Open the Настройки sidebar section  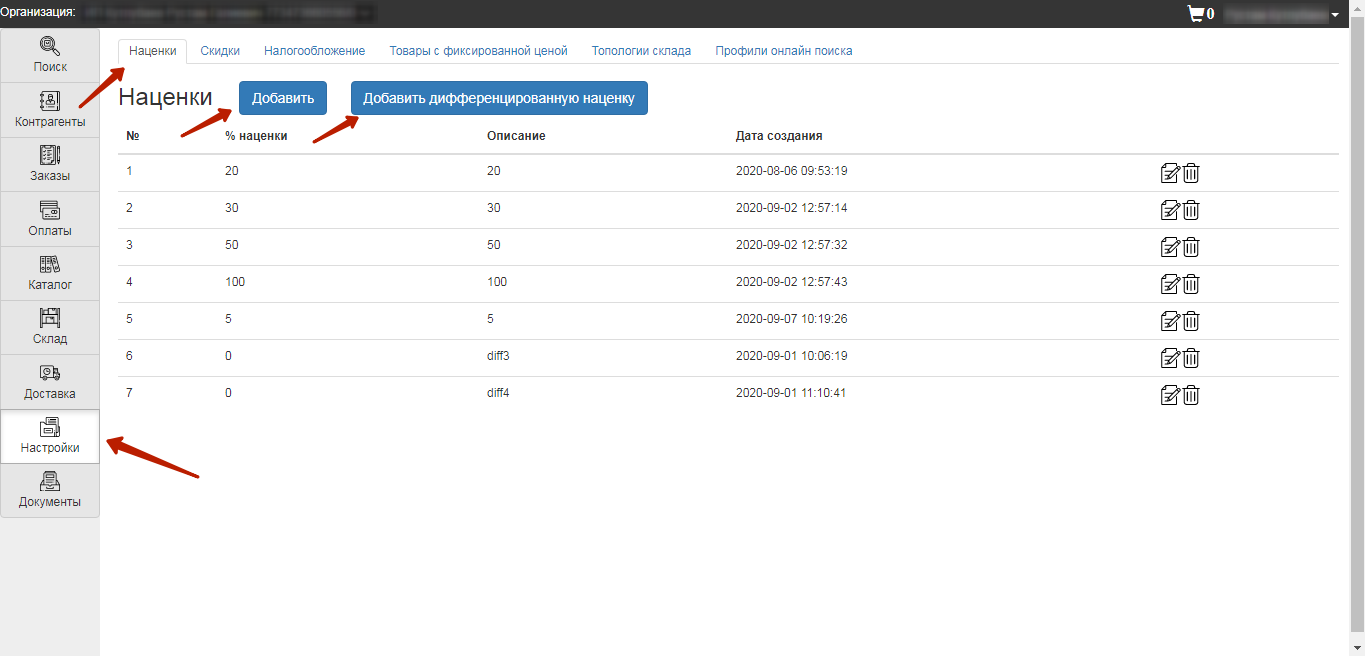point(50,436)
